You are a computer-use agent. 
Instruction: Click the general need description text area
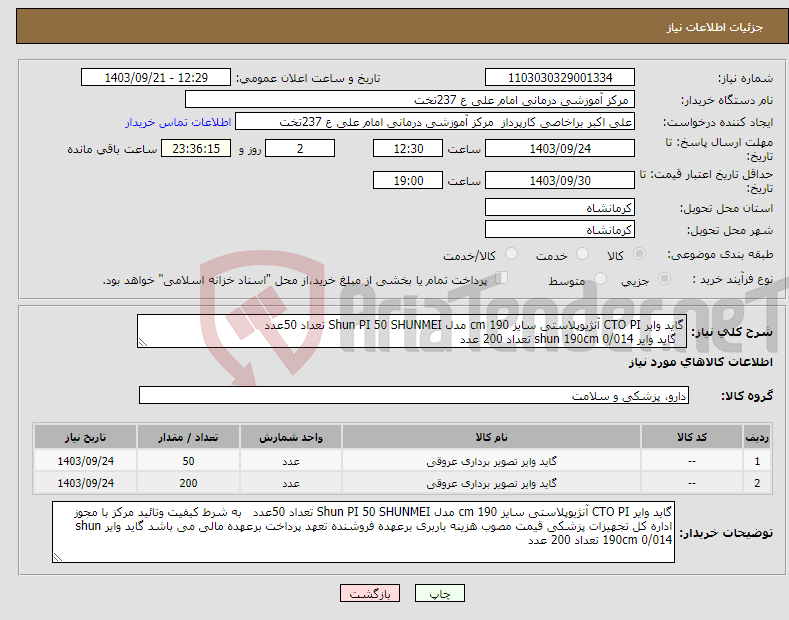[x=412, y=331]
